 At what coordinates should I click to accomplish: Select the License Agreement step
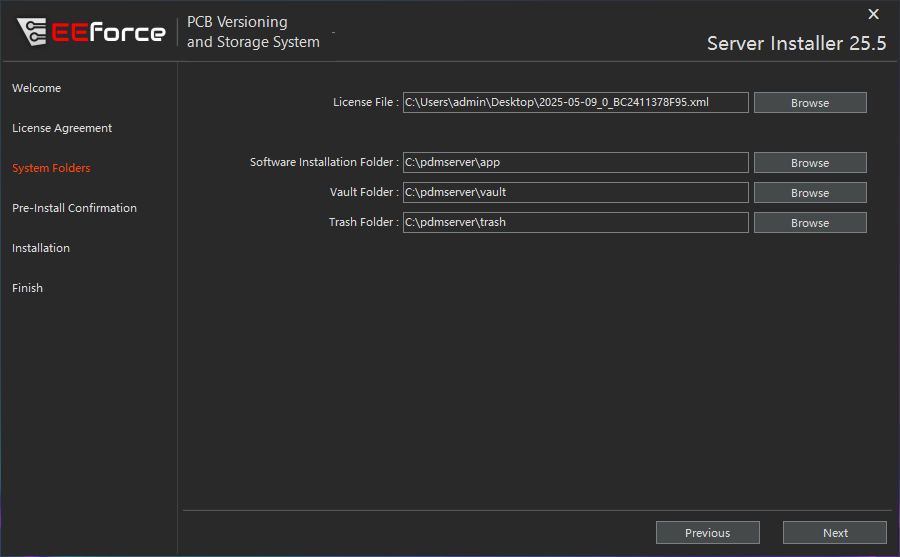pyautogui.click(x=62, y=128)
